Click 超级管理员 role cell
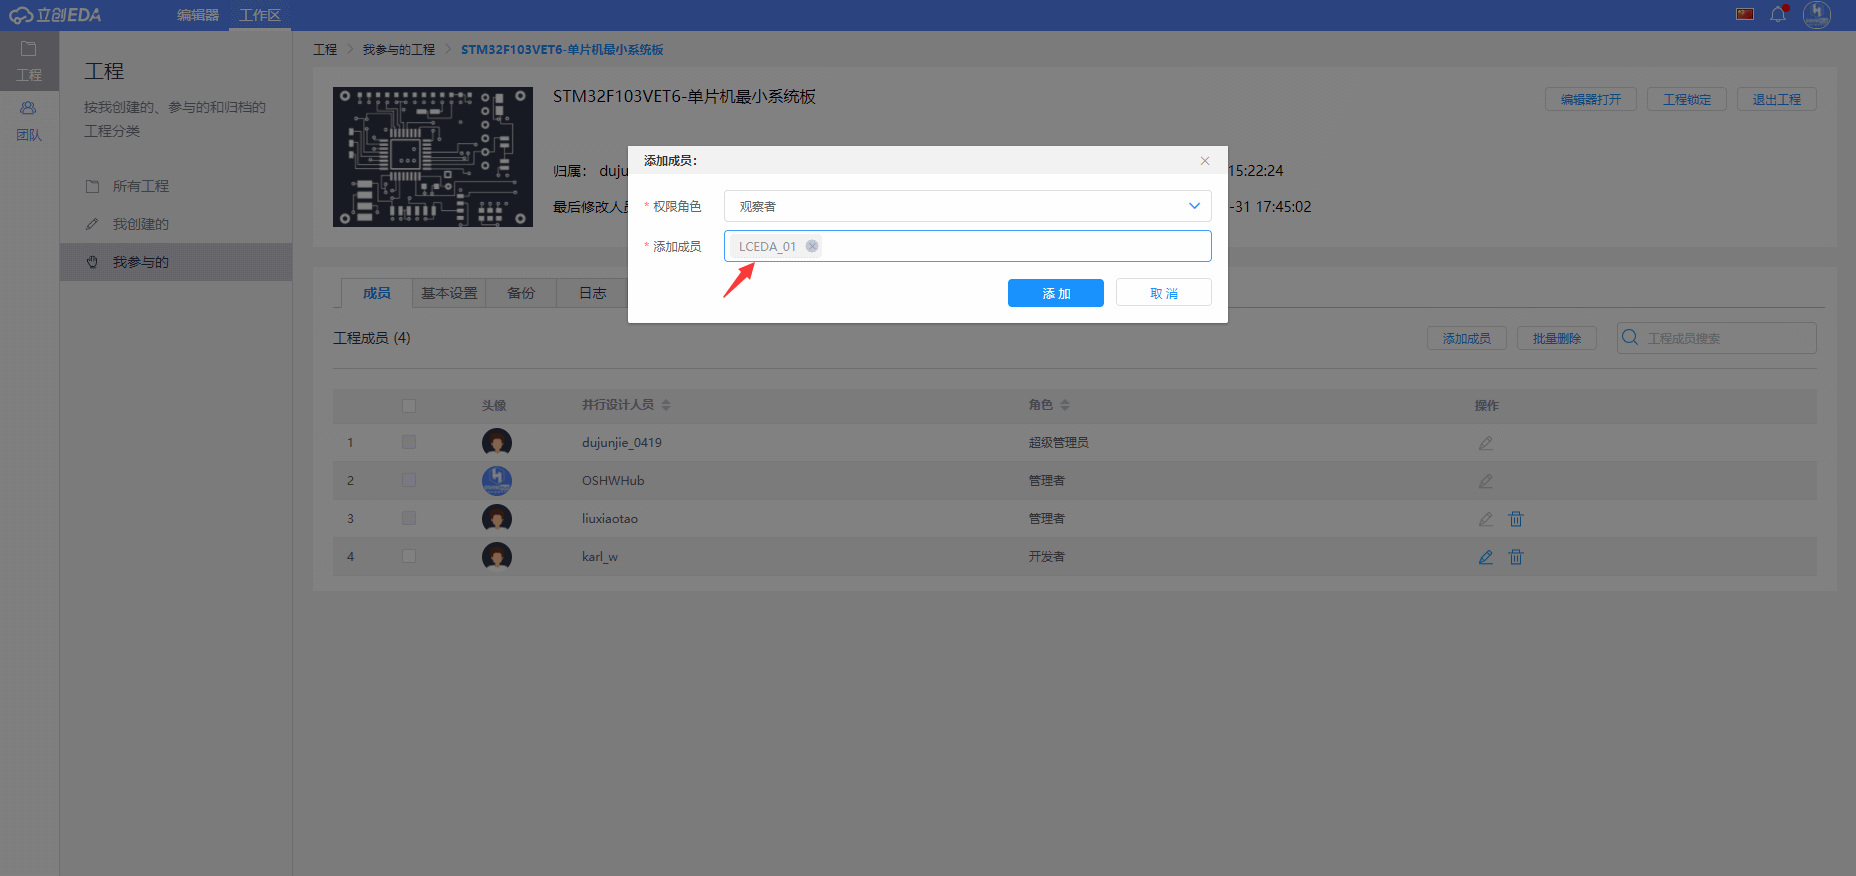The height and width of the screenshot is (876, 1856). point(1059,443)
